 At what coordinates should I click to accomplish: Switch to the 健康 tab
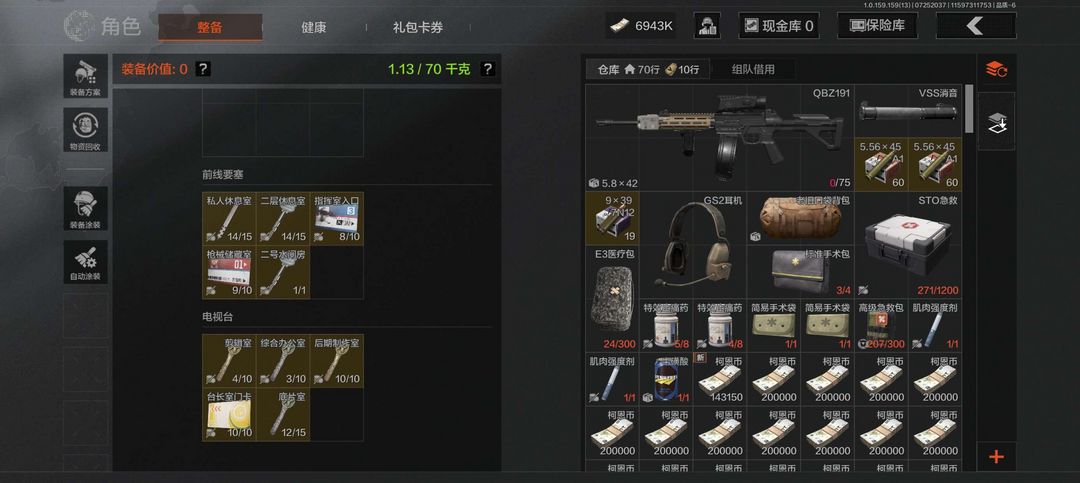(x=313, y=28)
